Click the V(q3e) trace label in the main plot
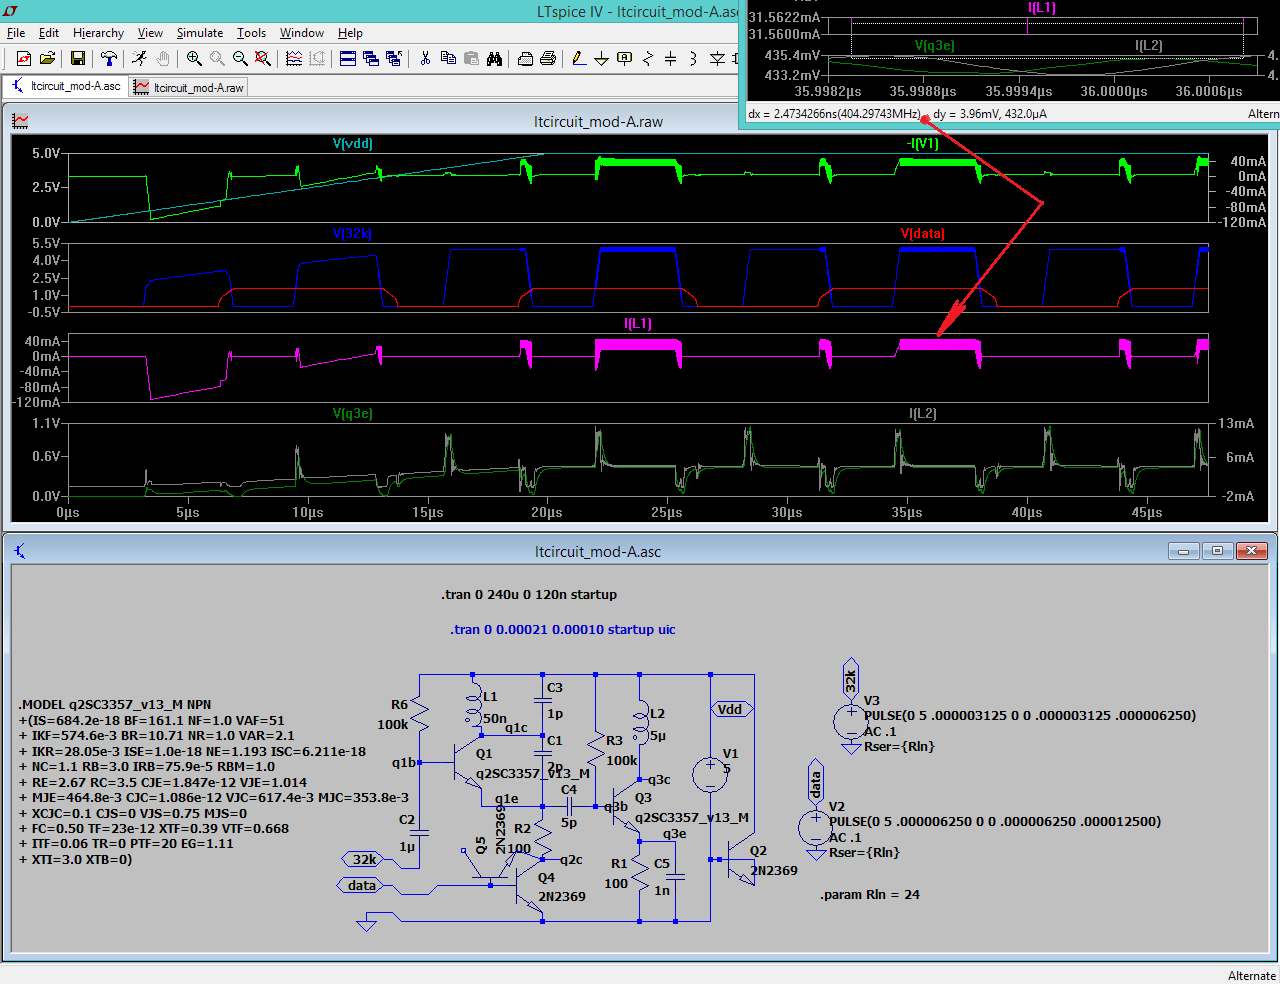Image resolution: width=1280 pixels, height=984 pixels. pos(352,413)
